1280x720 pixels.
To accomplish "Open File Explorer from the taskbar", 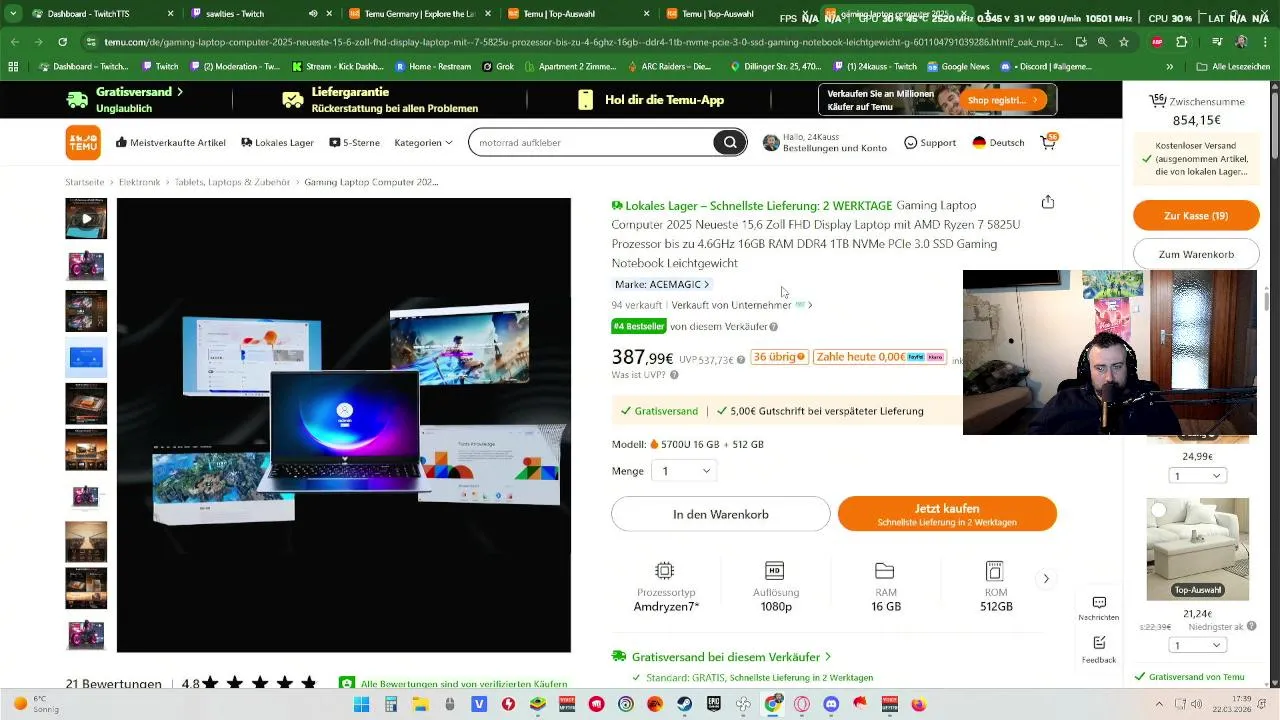I will 420,704.
